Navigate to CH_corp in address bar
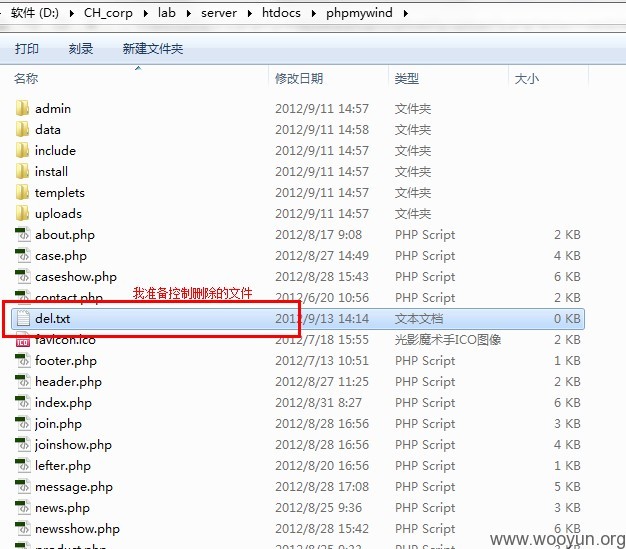626x549 pixels. 108,13
